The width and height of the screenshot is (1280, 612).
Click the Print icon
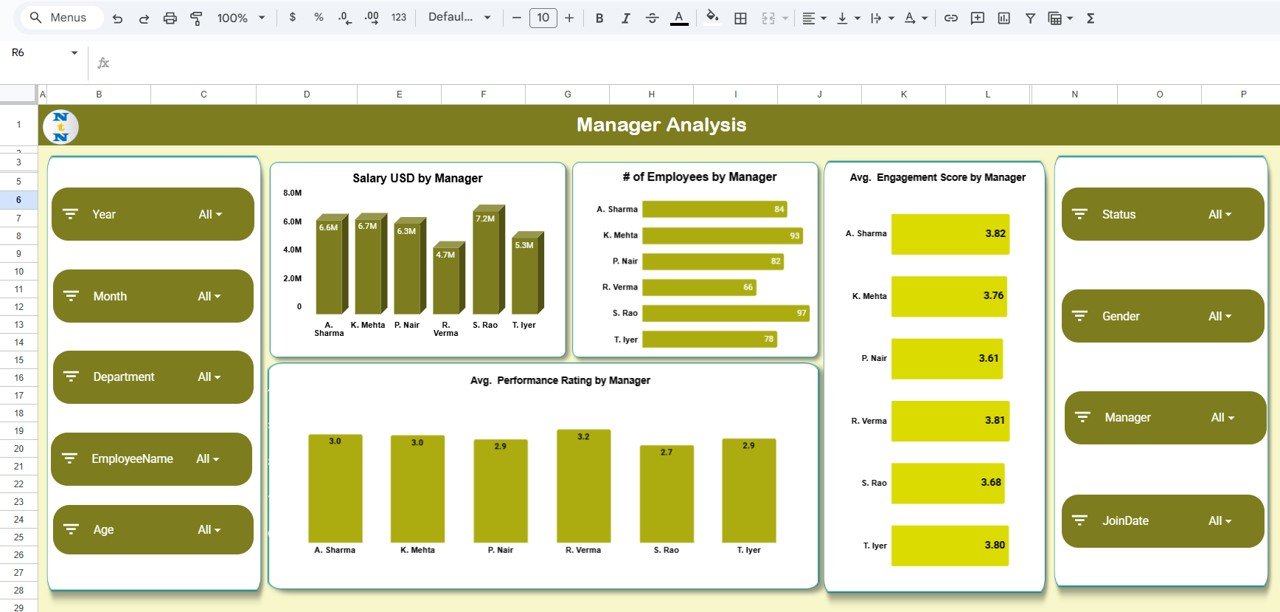coord(168,18)
